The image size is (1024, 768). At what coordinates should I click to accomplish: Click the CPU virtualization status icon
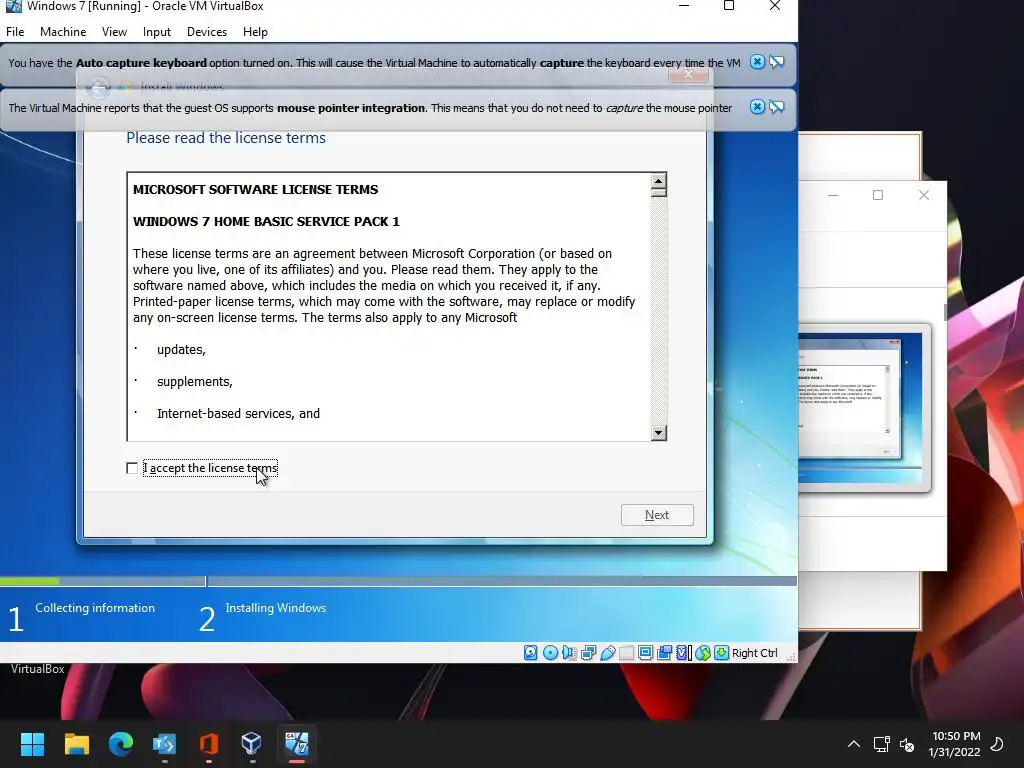tap(683, 652)
